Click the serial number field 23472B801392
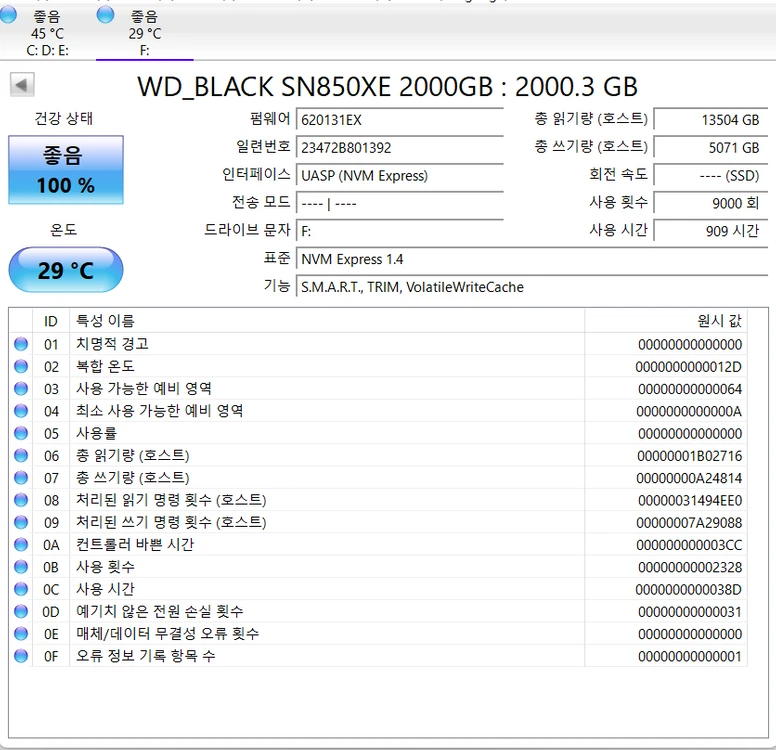Screen dimensions: 776x750 (399, 148)
